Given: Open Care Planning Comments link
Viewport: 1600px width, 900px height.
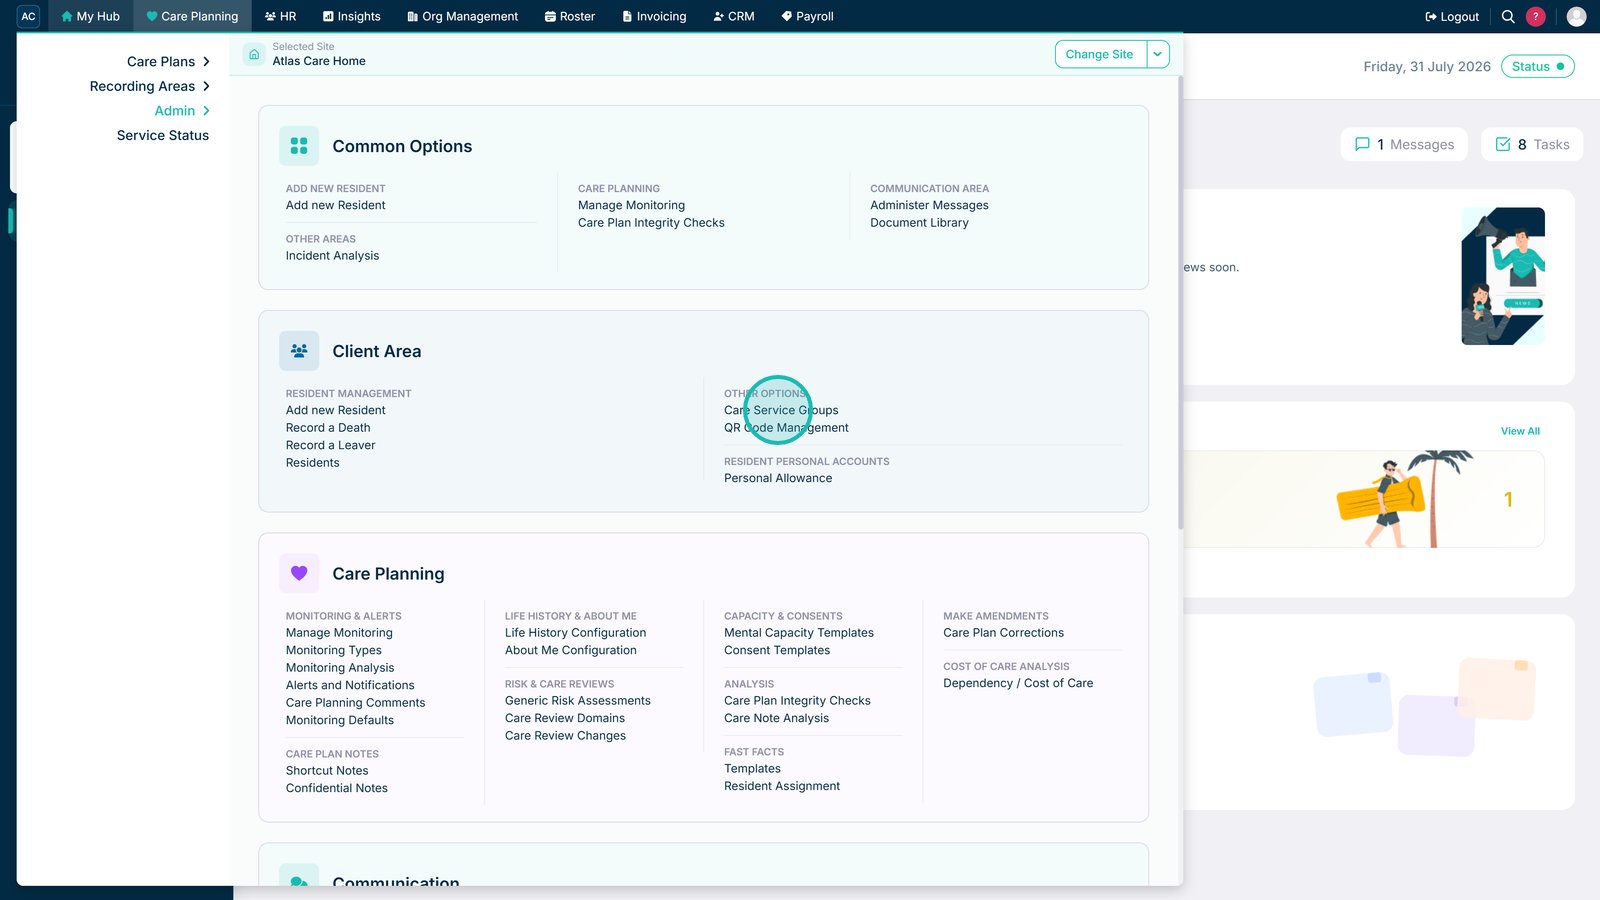Looking at the screenshot, I should point(355,703).
